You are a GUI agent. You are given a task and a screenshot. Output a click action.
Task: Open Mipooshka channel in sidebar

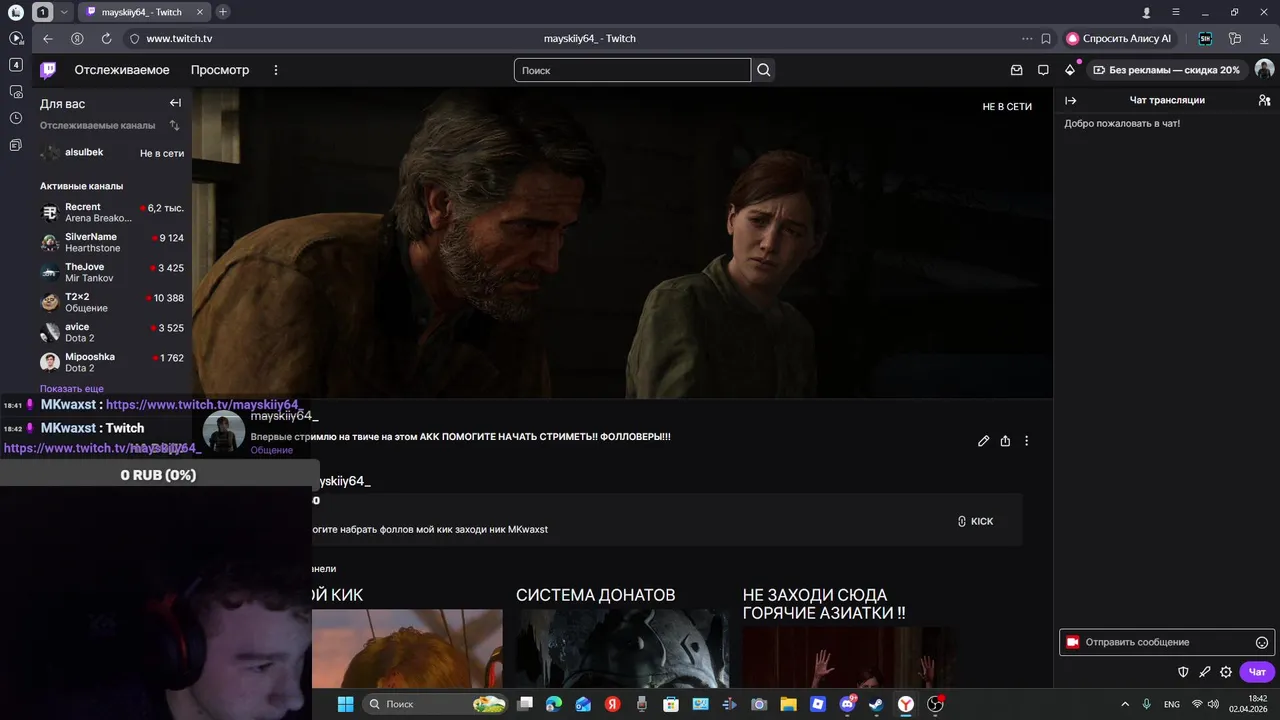(x=112, y=363)
